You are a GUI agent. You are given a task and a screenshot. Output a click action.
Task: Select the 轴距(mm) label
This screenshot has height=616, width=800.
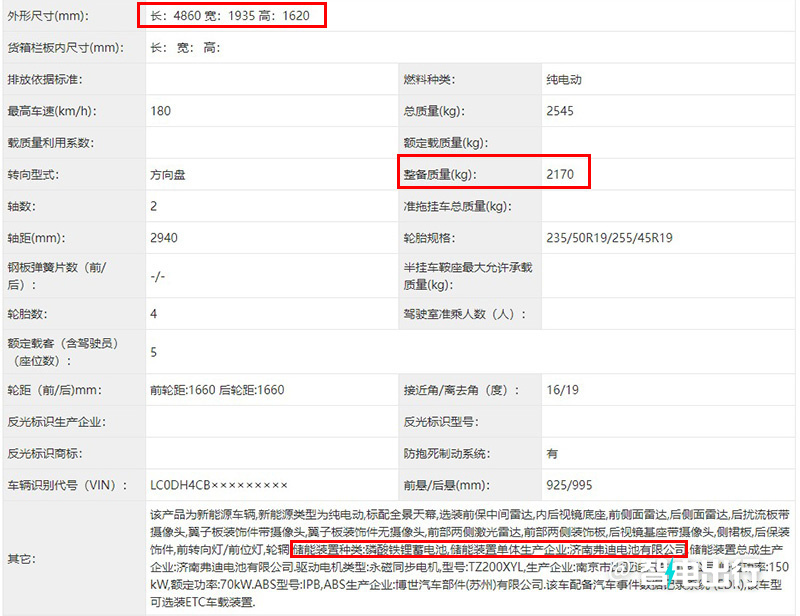(x=36, y=238)
